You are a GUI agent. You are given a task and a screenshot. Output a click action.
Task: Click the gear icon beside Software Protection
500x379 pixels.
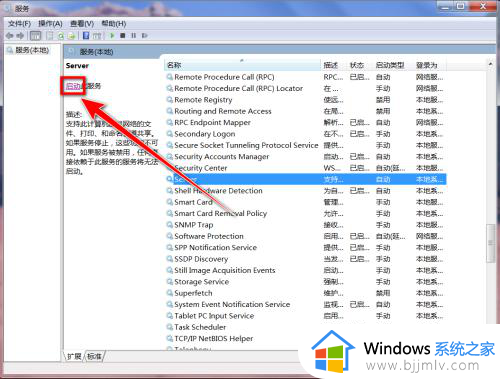coord(170,236)
